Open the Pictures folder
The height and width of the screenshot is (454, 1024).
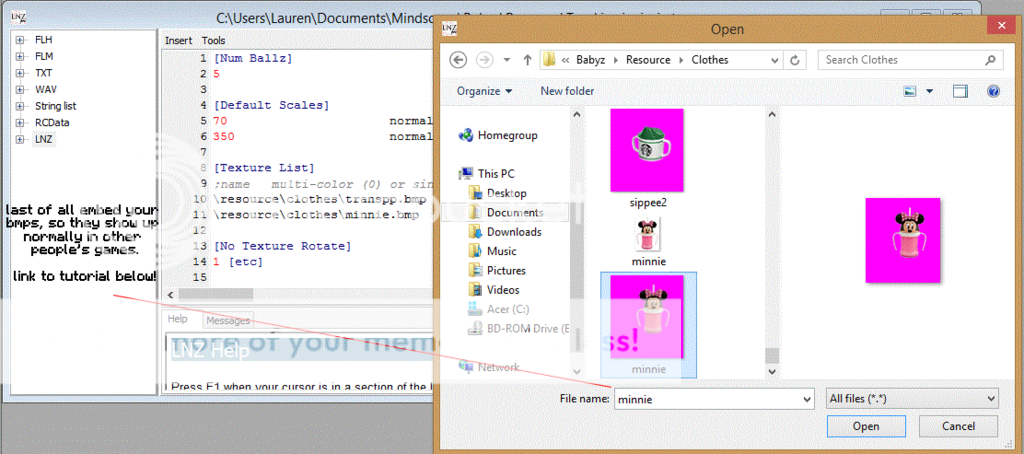pos(497,270)
